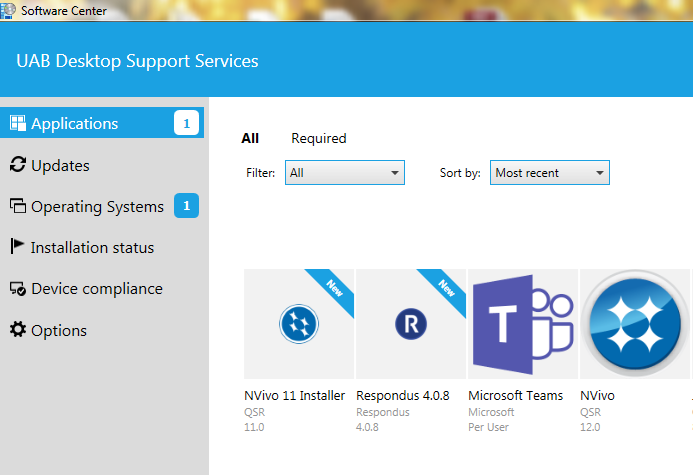
Task: Click the NVivo 11 Installer name label
Action: [294, 396]
